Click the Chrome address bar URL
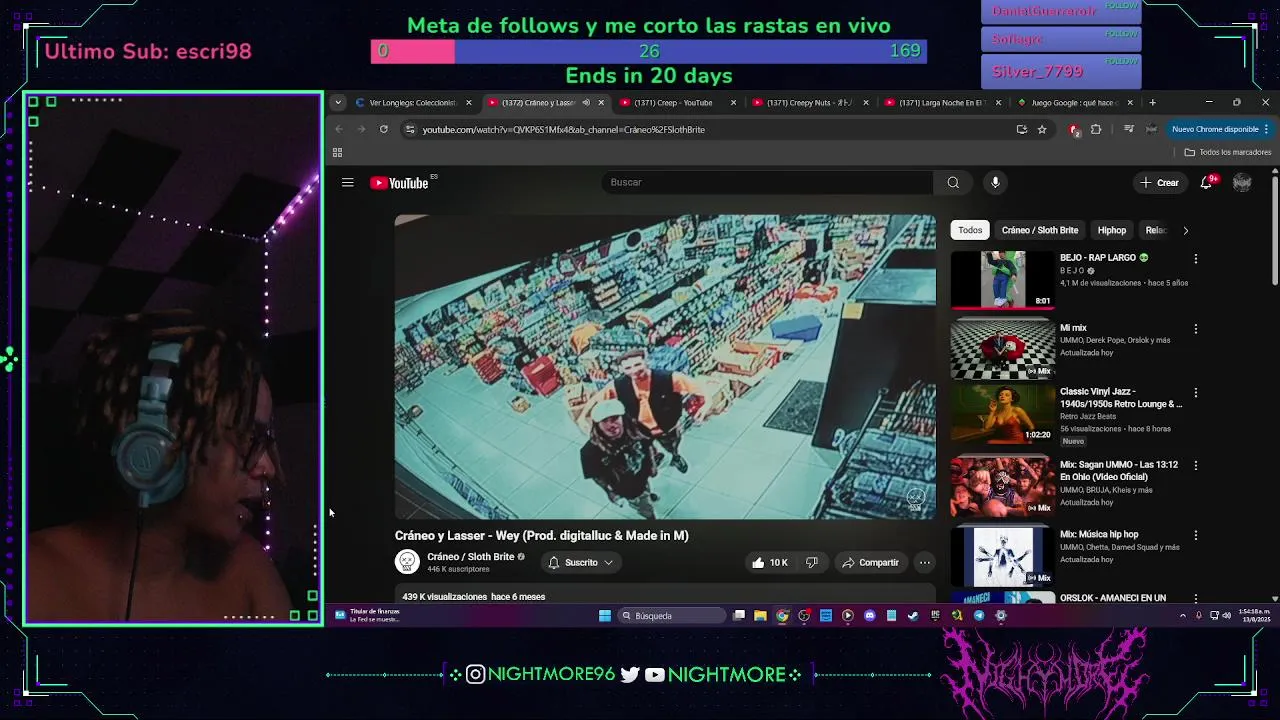Screen dimensions: 1280x720 pos(563,129)
